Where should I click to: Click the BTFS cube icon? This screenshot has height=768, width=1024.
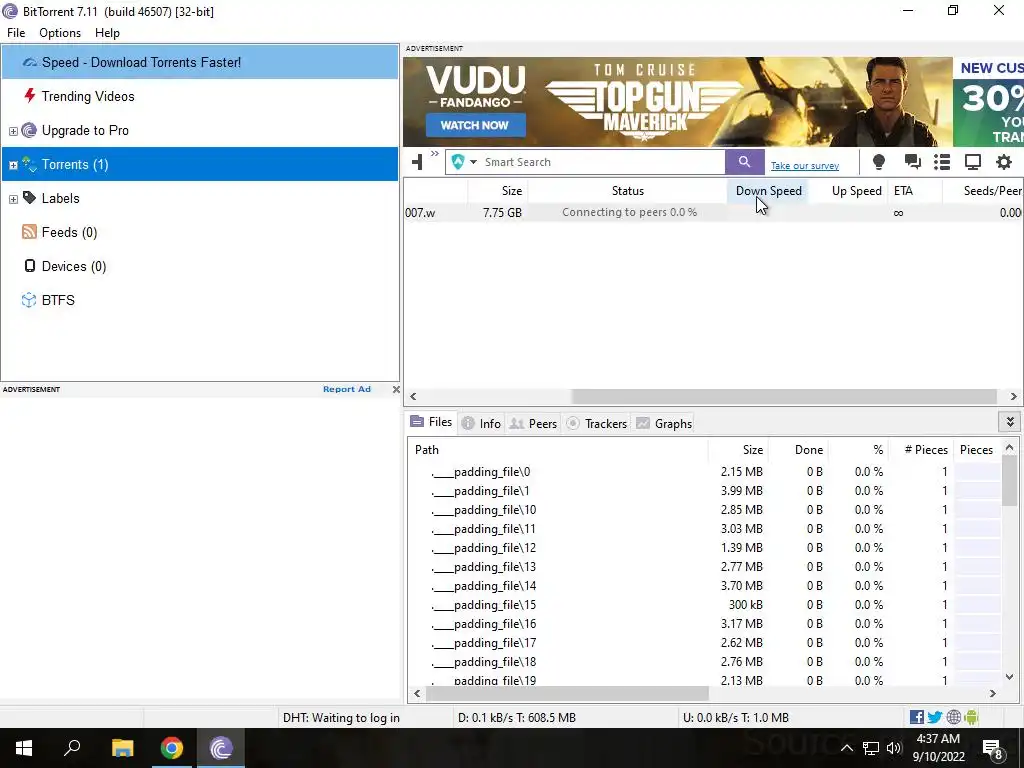tap(29, 300)
